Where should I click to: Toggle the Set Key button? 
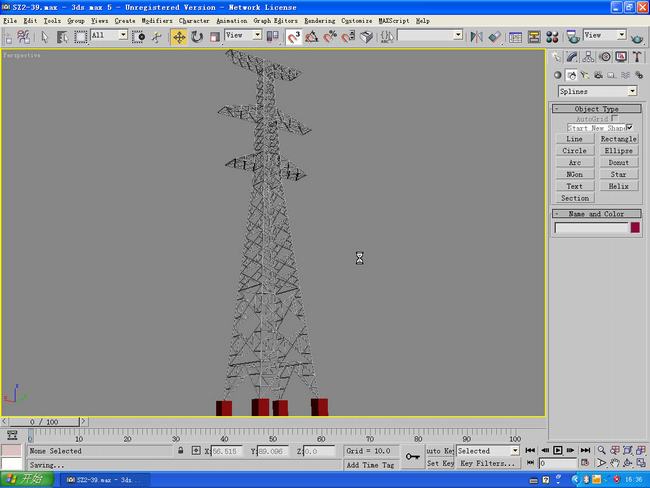tap(440, 463)
